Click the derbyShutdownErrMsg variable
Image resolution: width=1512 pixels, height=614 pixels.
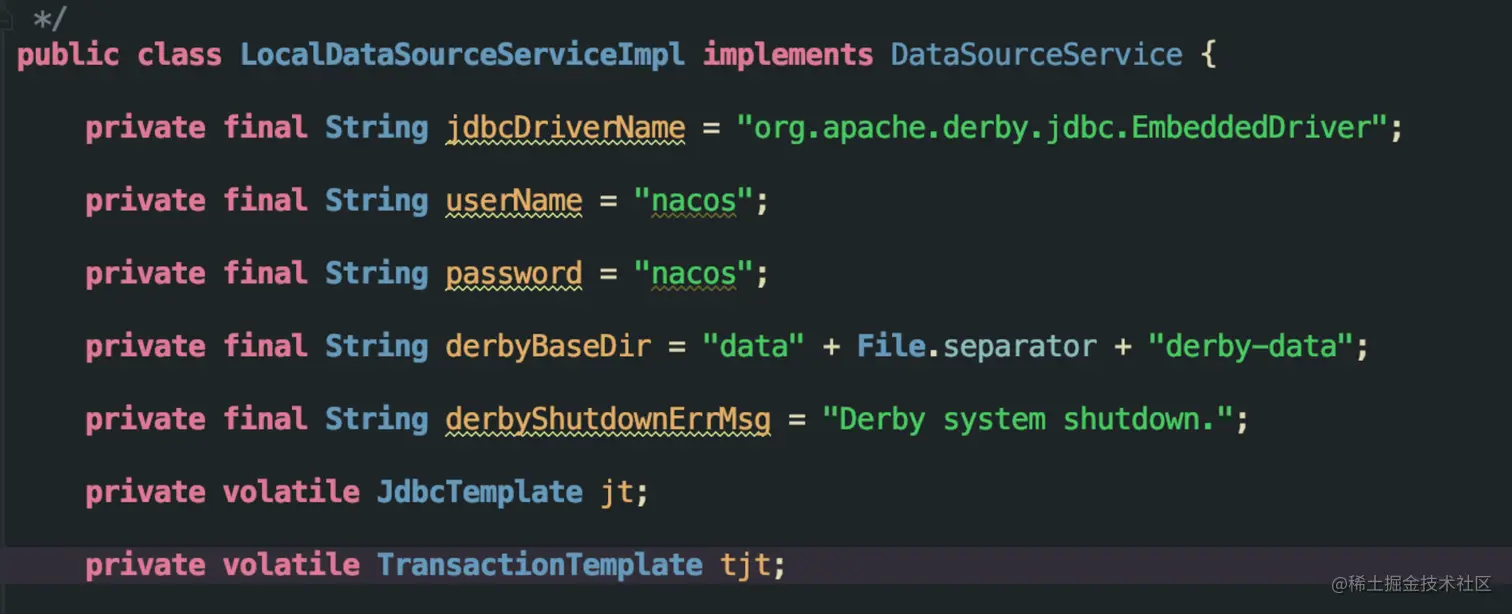tap(608, 419)
